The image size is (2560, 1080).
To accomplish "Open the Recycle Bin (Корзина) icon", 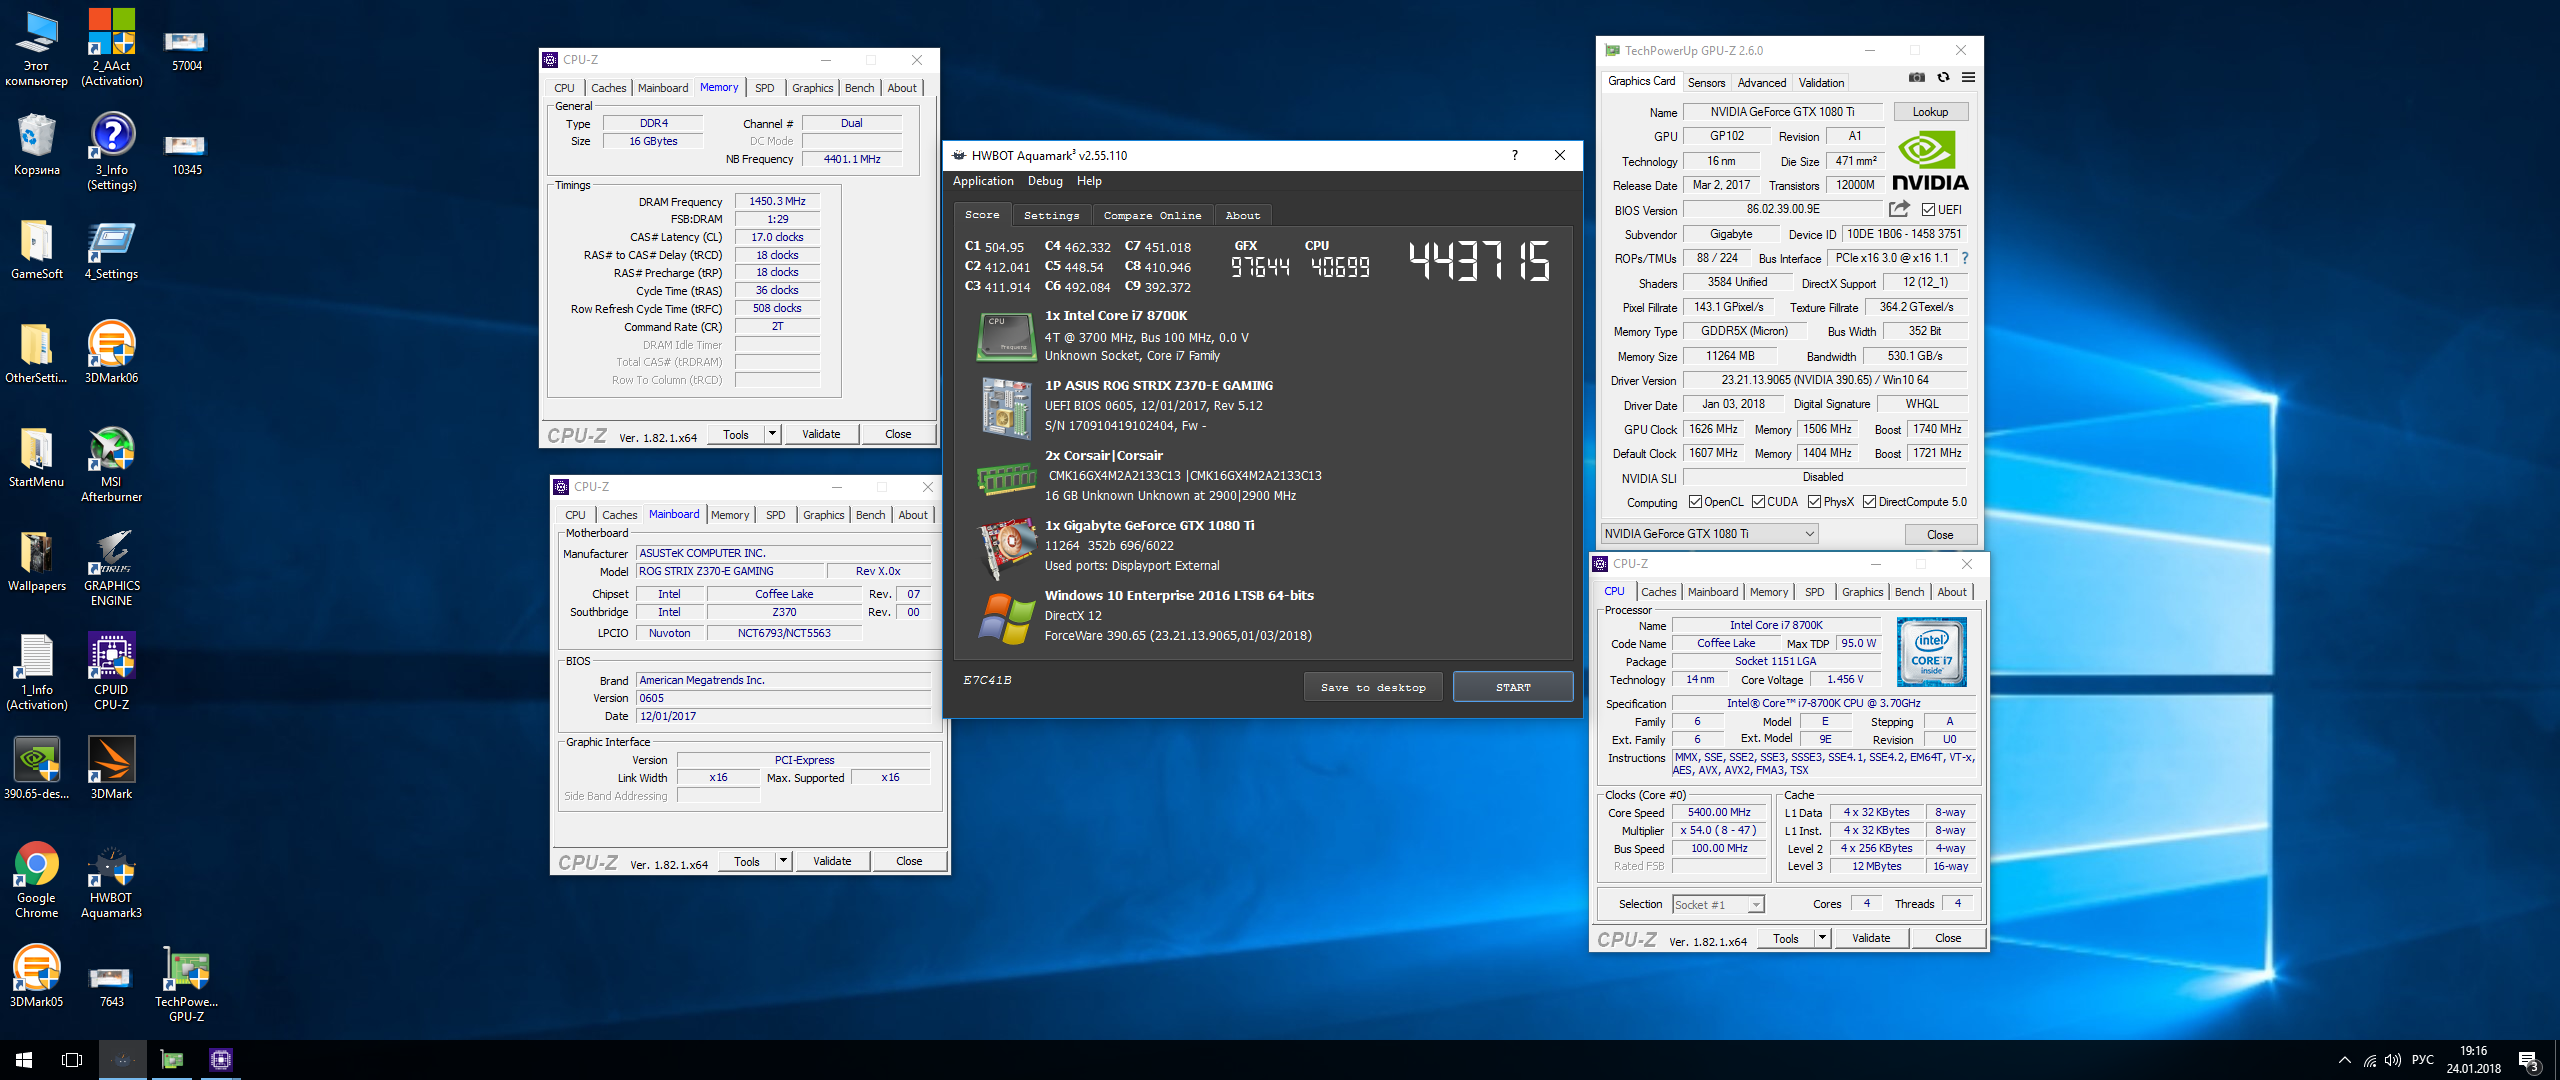I will [x=36, y=144].
